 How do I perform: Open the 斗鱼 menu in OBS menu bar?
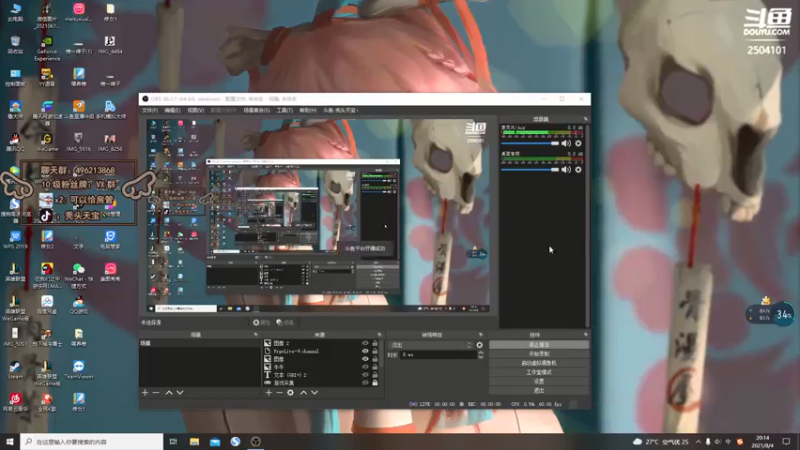pos(340,110)
